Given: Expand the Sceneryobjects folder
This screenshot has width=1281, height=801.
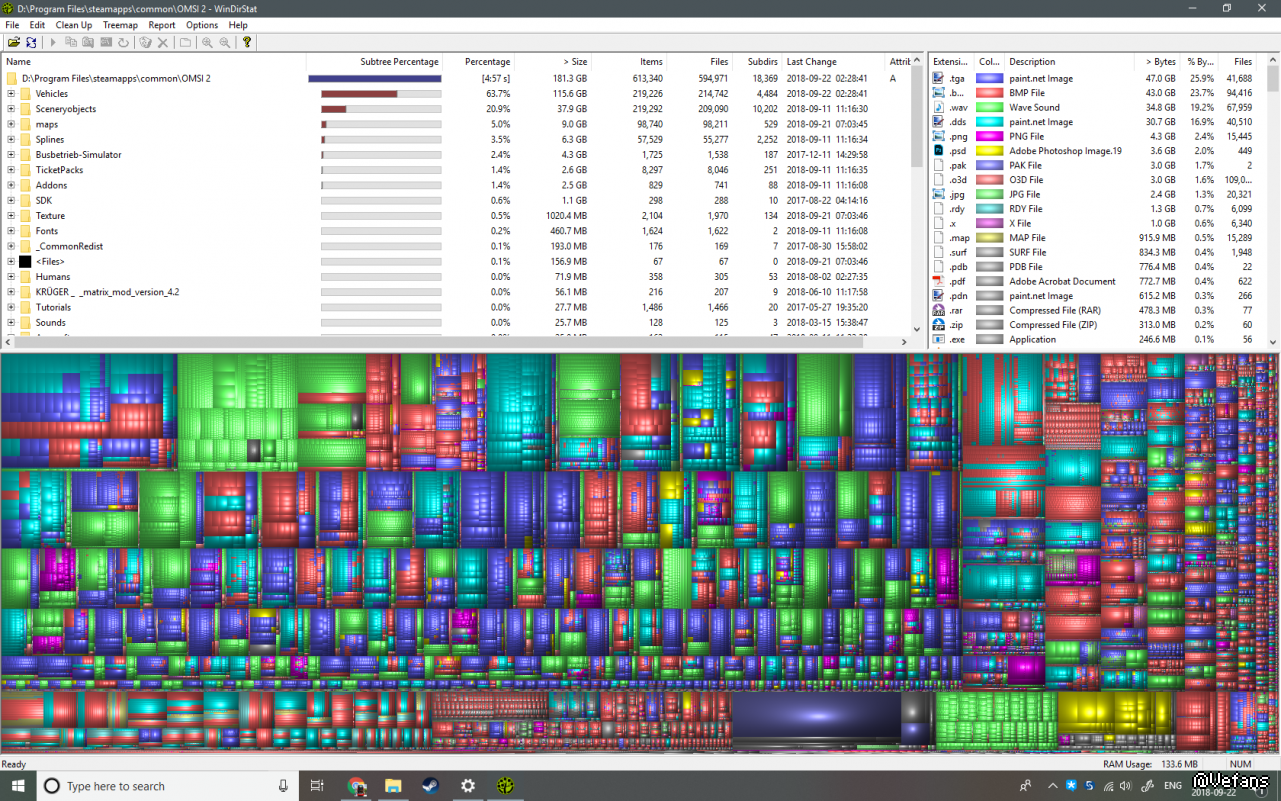Looking at the screenshot, I should tap(11, 109).
